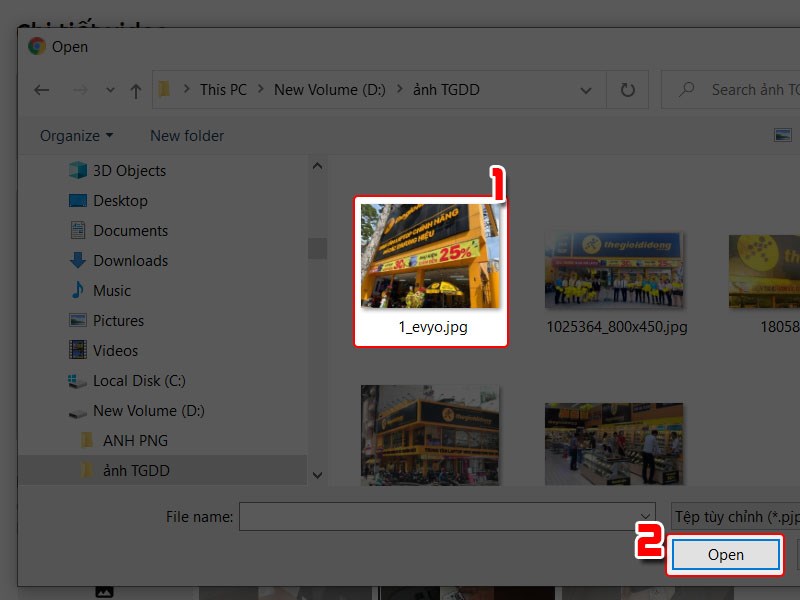The image size is (800, 600).
Task: Select Local Disk (C:) in navigation pane
Action: tap(139, 381)
